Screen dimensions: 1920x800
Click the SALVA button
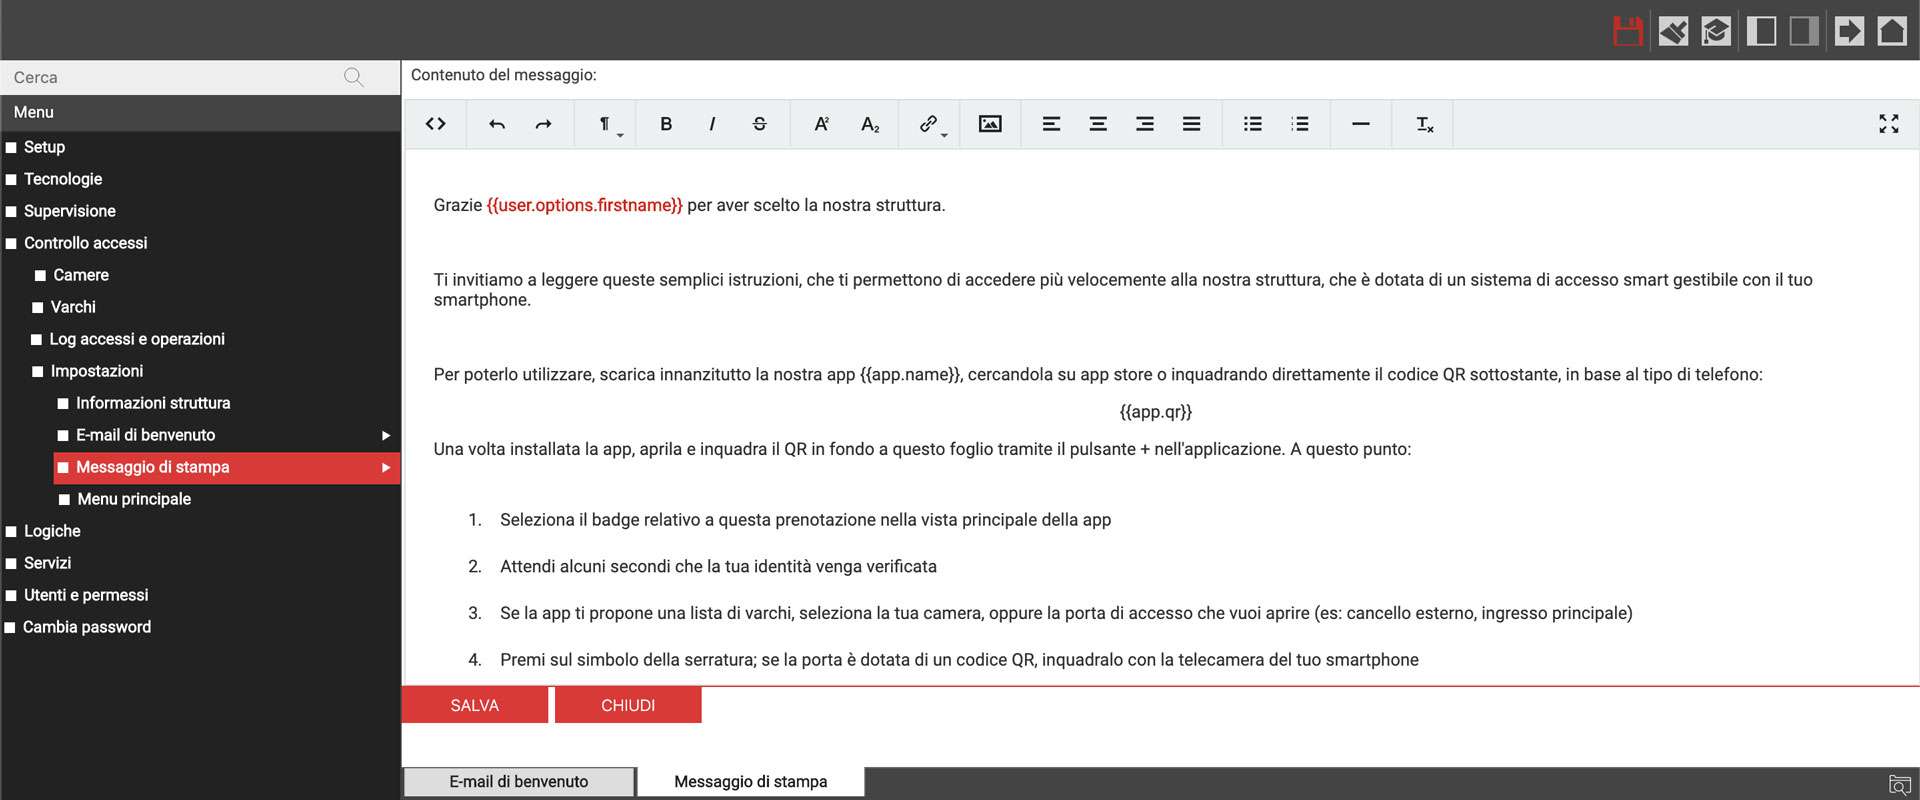(x=475, y=705)
